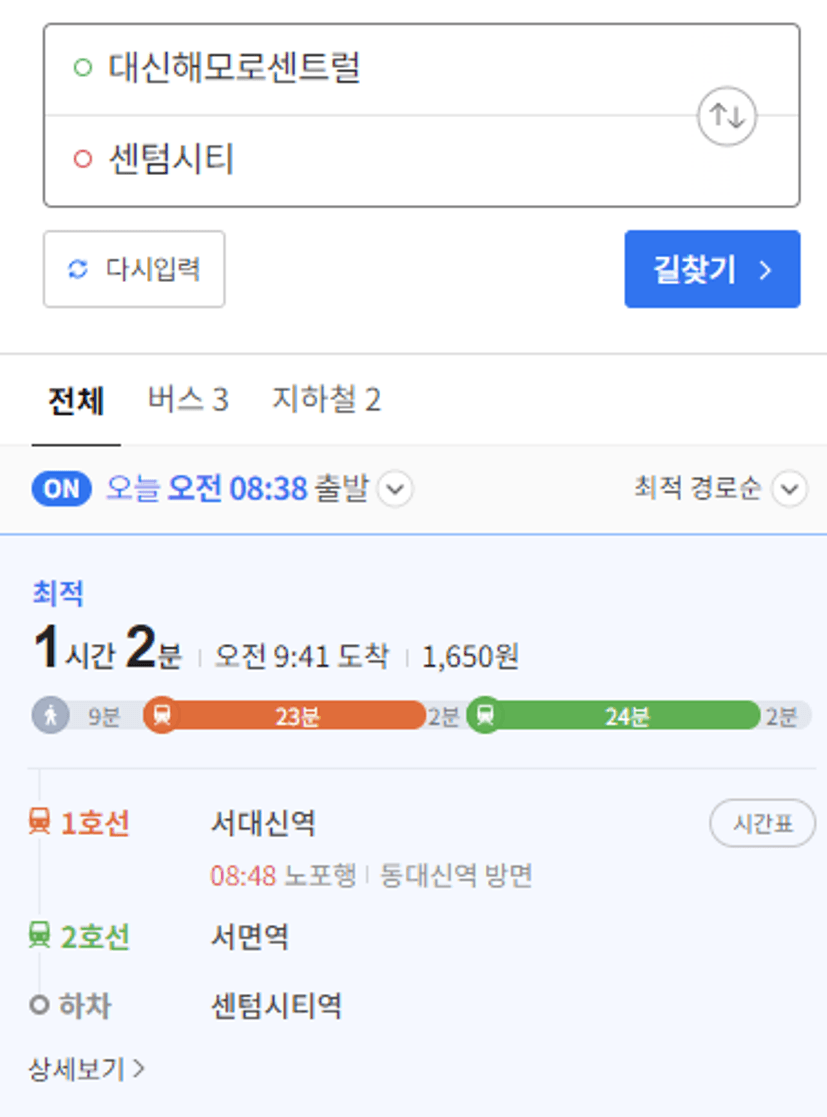This screenshot has width=827, height=1117.
Task: Open the 시간표 timetable button
Action: coord(762,824)
